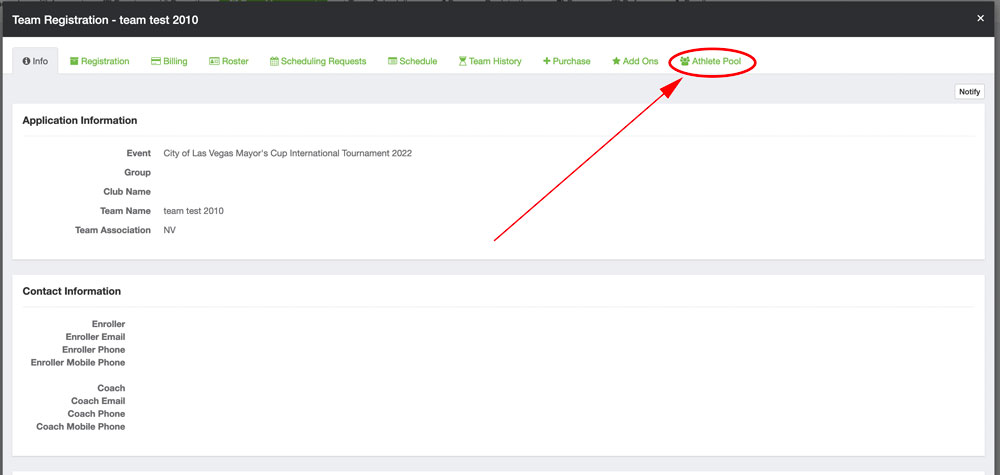
Task: Click the Contact Information section heading
Action: [x=72, y=292]
